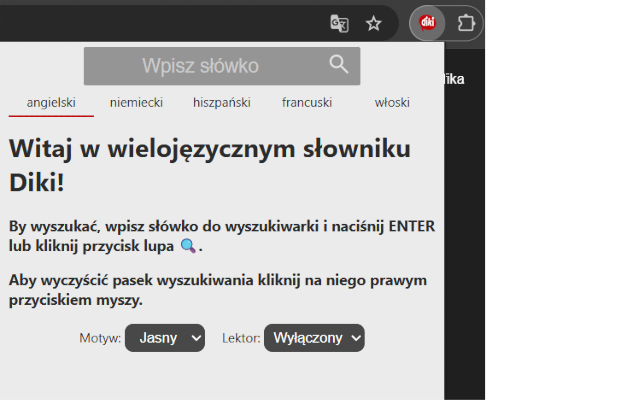Screen dimensions: 640x400
Task: Click the magnifier emoji in the instructions
Action: point(188,246)
